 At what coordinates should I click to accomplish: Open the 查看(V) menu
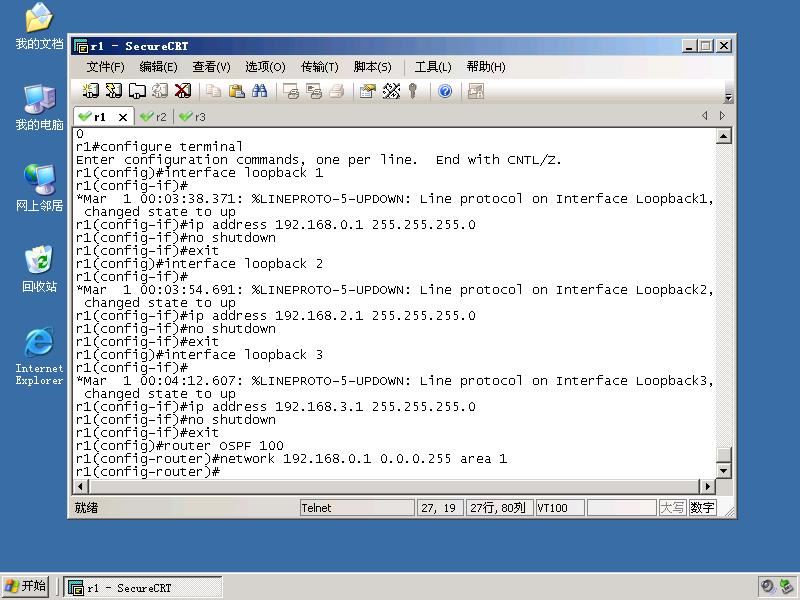[x=211, y=67]
